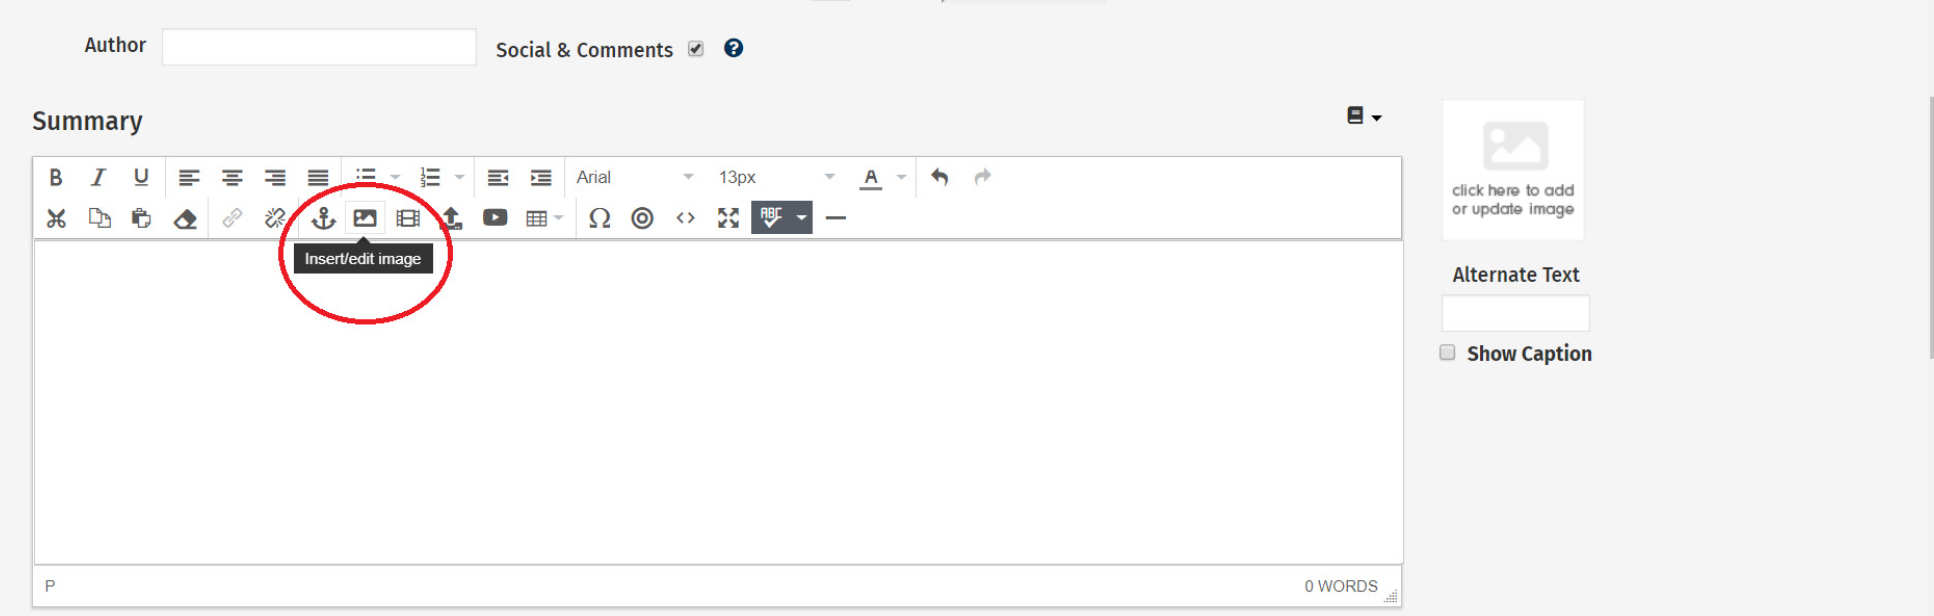
Task: Toggle fullscreen editor mode
Action: pos(728,218)
